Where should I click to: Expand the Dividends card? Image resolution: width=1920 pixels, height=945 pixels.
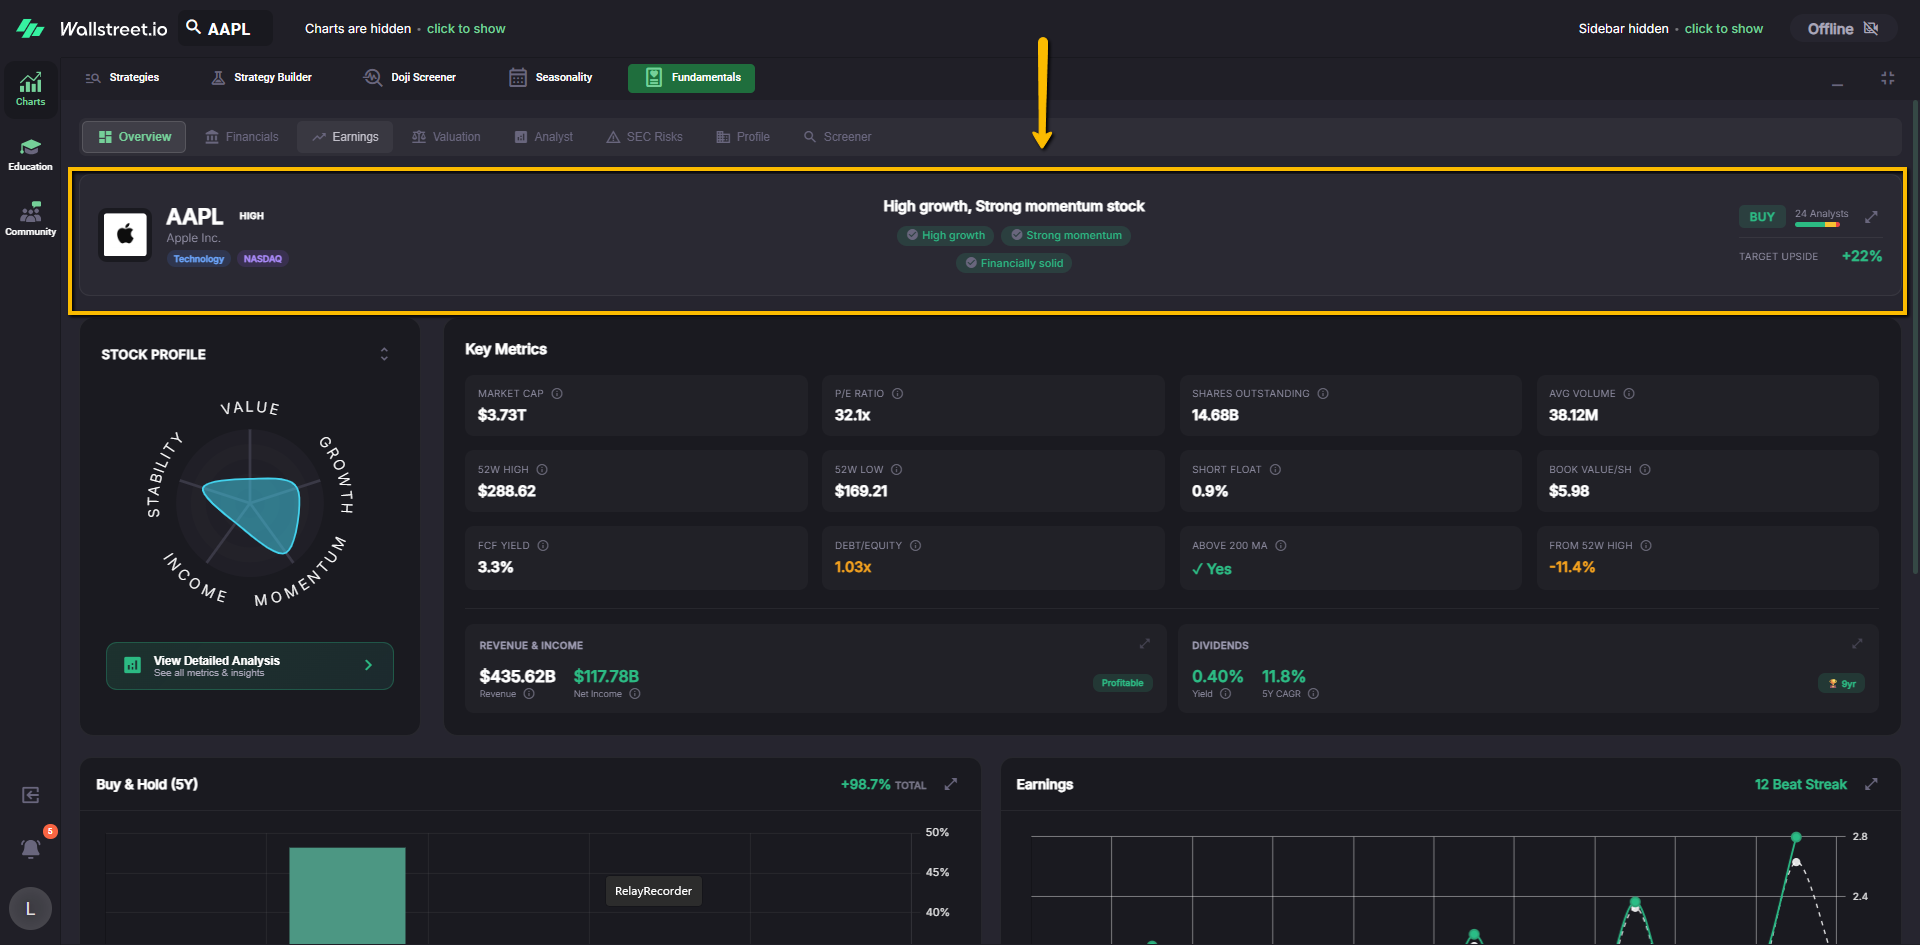[1857, 644]
